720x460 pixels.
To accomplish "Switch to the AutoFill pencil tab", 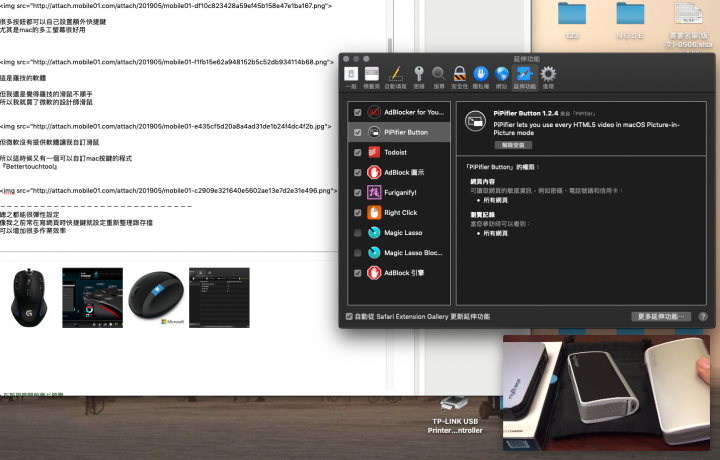I will (395, 78).
